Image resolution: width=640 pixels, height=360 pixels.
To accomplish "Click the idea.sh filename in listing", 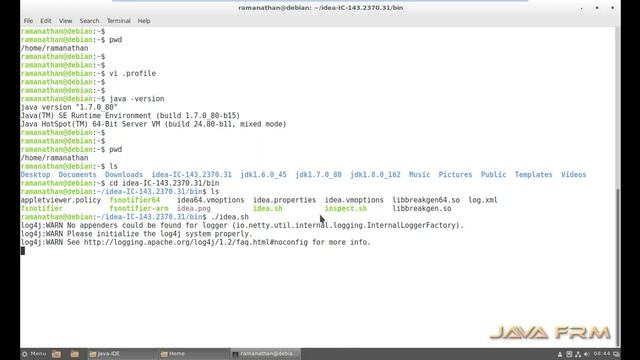I will [267, 209].
